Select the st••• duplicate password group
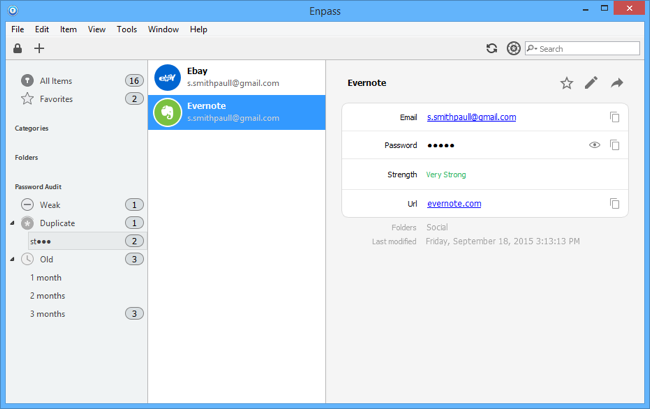650x409 pixels. point(87,241)
